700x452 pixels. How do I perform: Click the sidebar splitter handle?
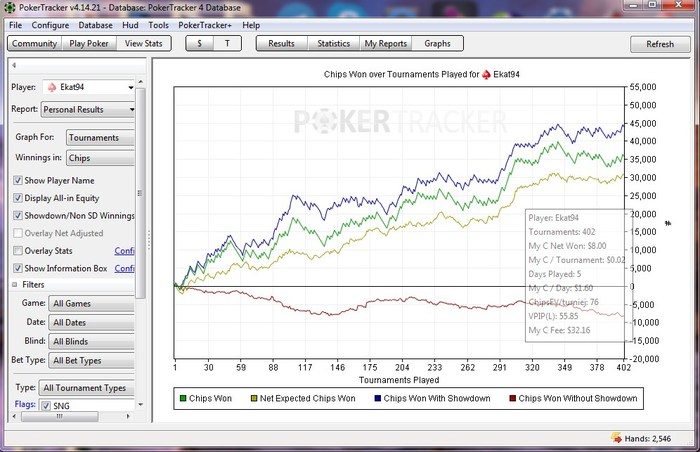coord(149,240)
